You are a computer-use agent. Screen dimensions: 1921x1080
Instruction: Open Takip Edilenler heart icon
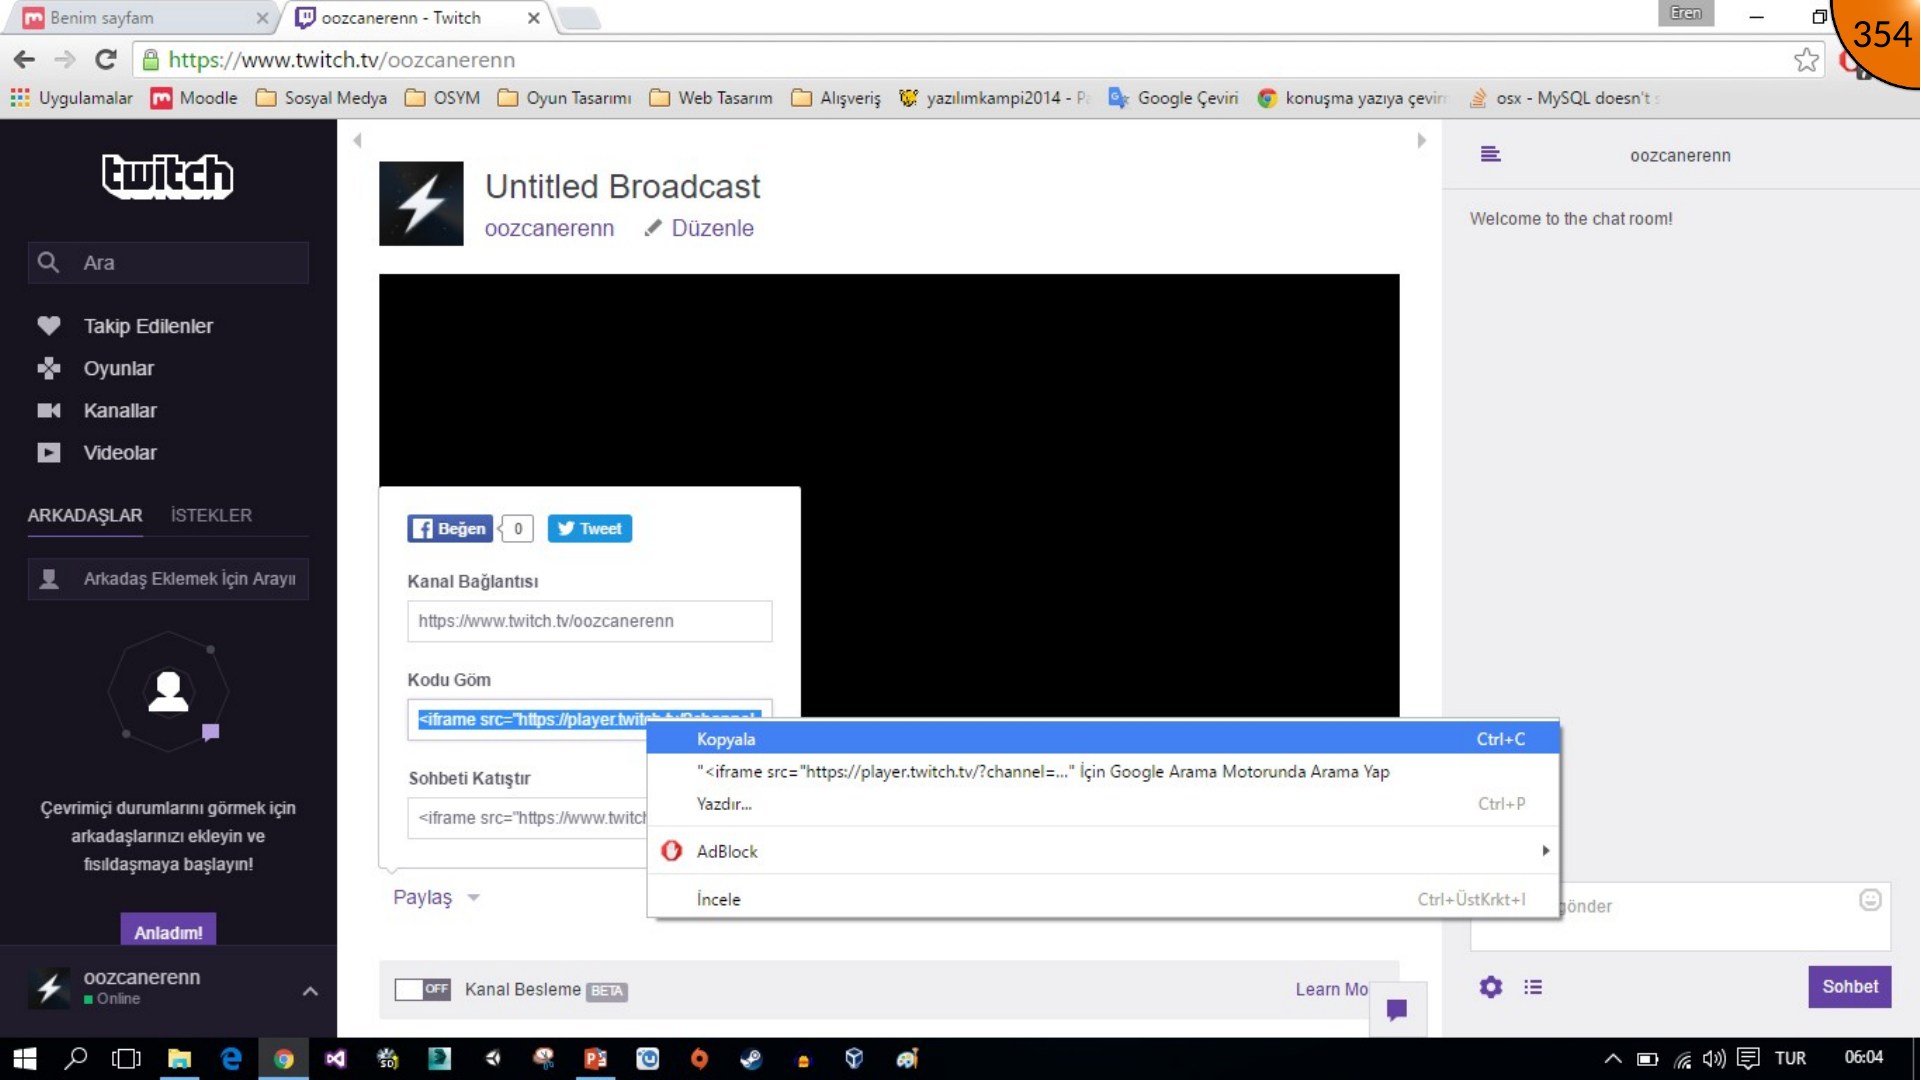(x=48, y=326)
